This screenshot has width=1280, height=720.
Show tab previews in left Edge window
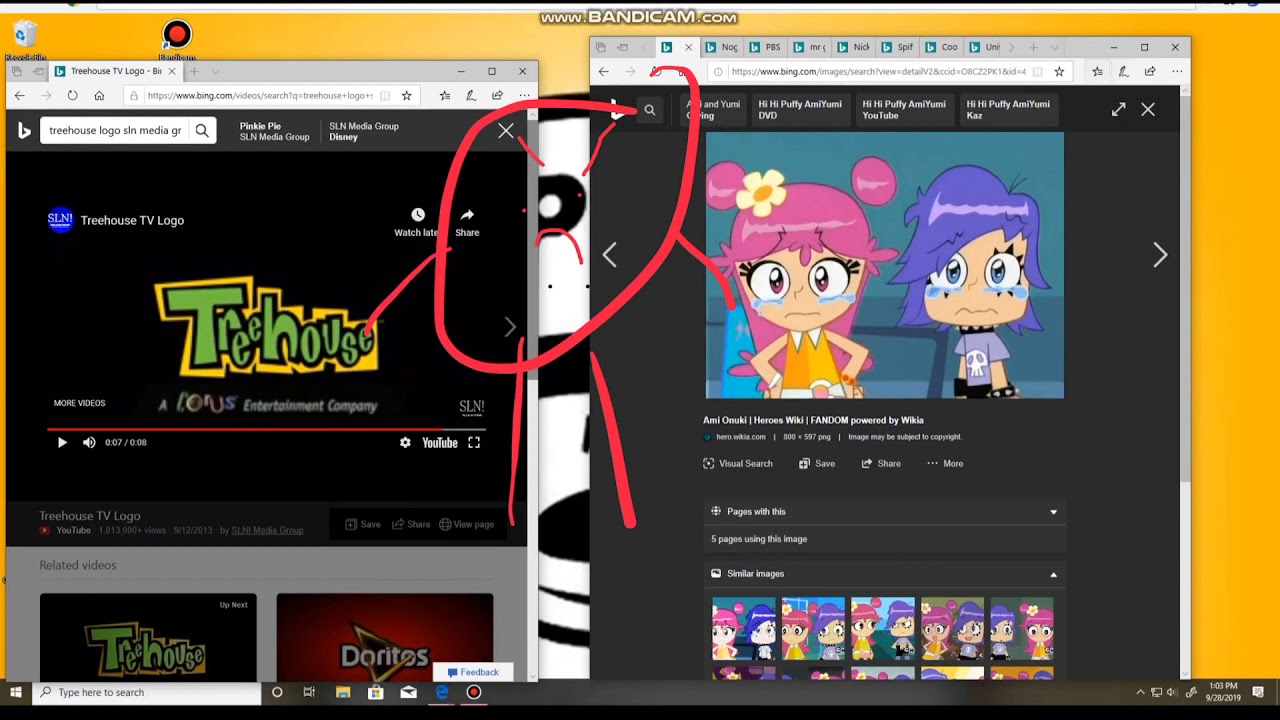[x=215, y=71]
